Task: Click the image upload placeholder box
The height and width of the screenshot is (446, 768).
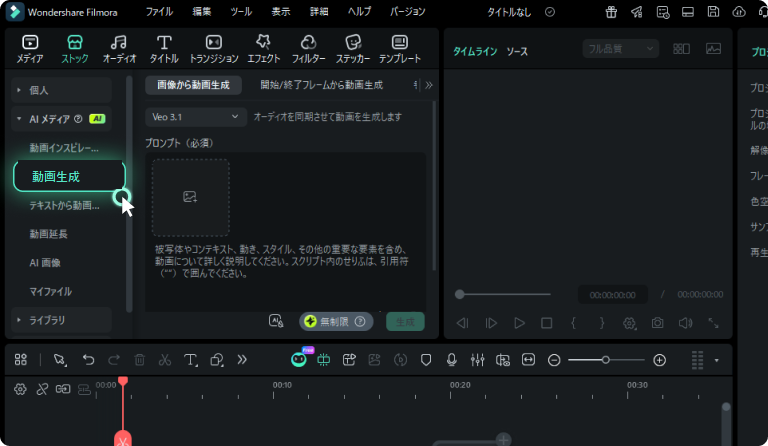Action: point(191,197)
